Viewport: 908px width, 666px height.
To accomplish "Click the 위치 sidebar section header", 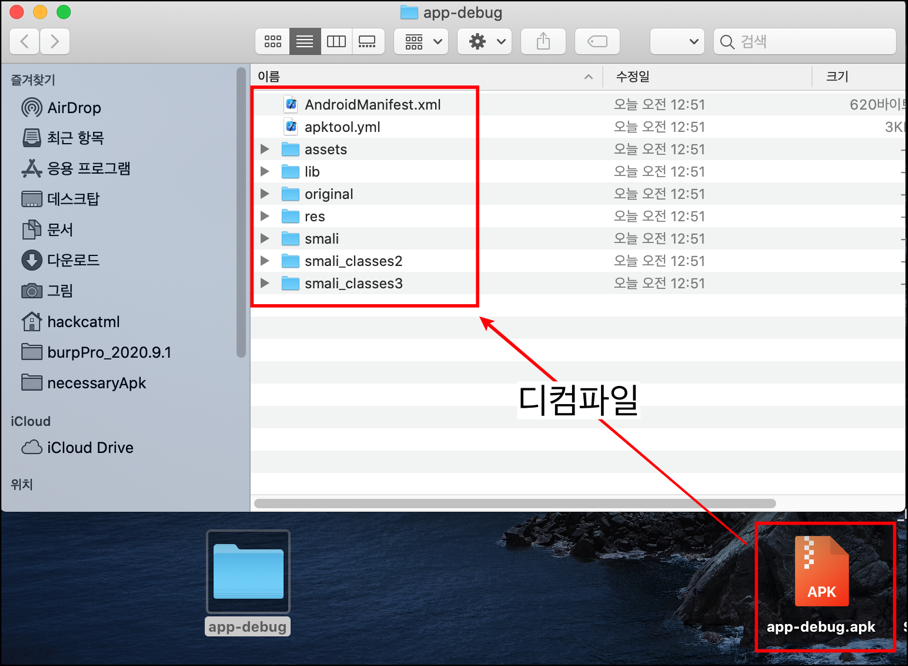I will (22, 484).
